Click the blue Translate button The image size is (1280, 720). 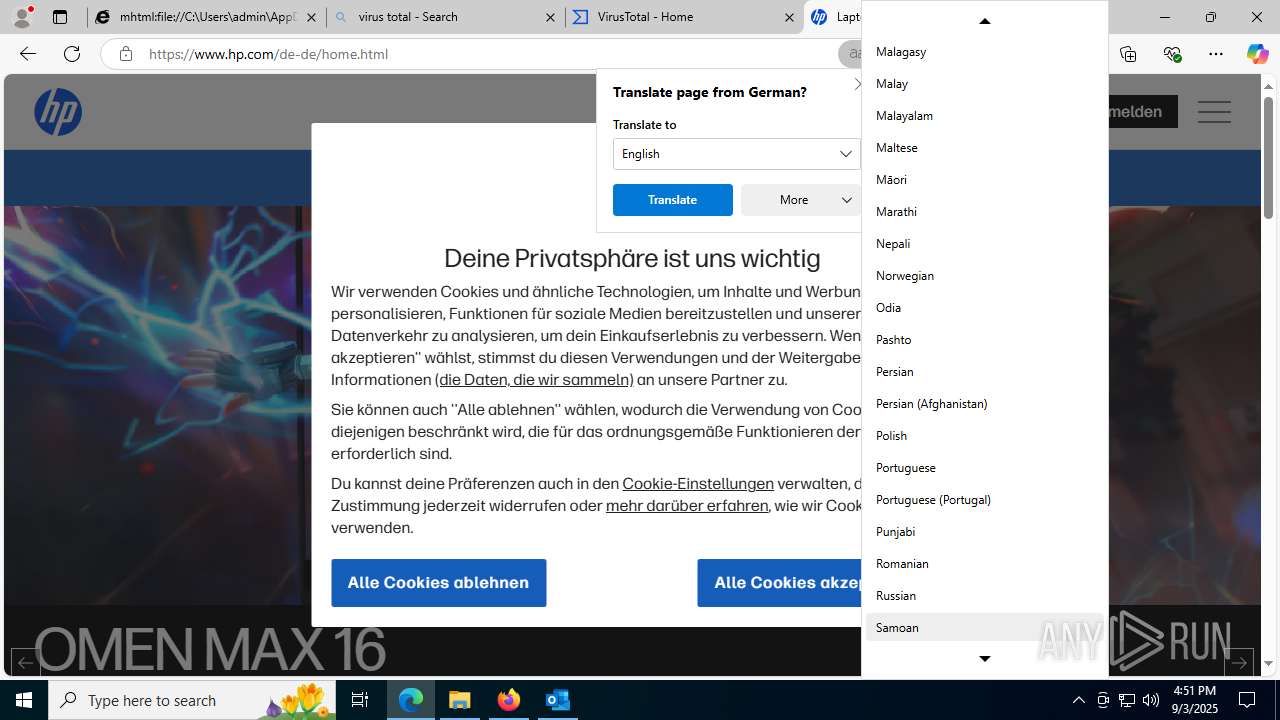click(672, 200)
